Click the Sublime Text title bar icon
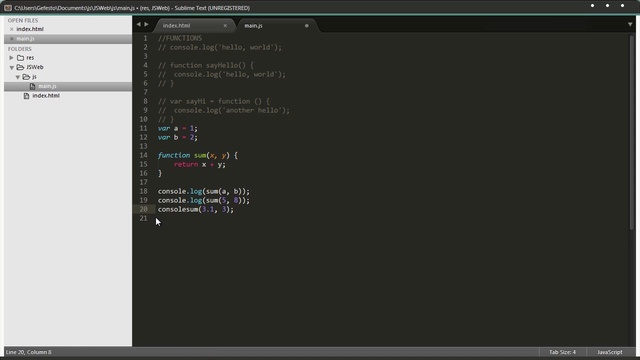This screenshot has width=640, height=360. [8, 8]
